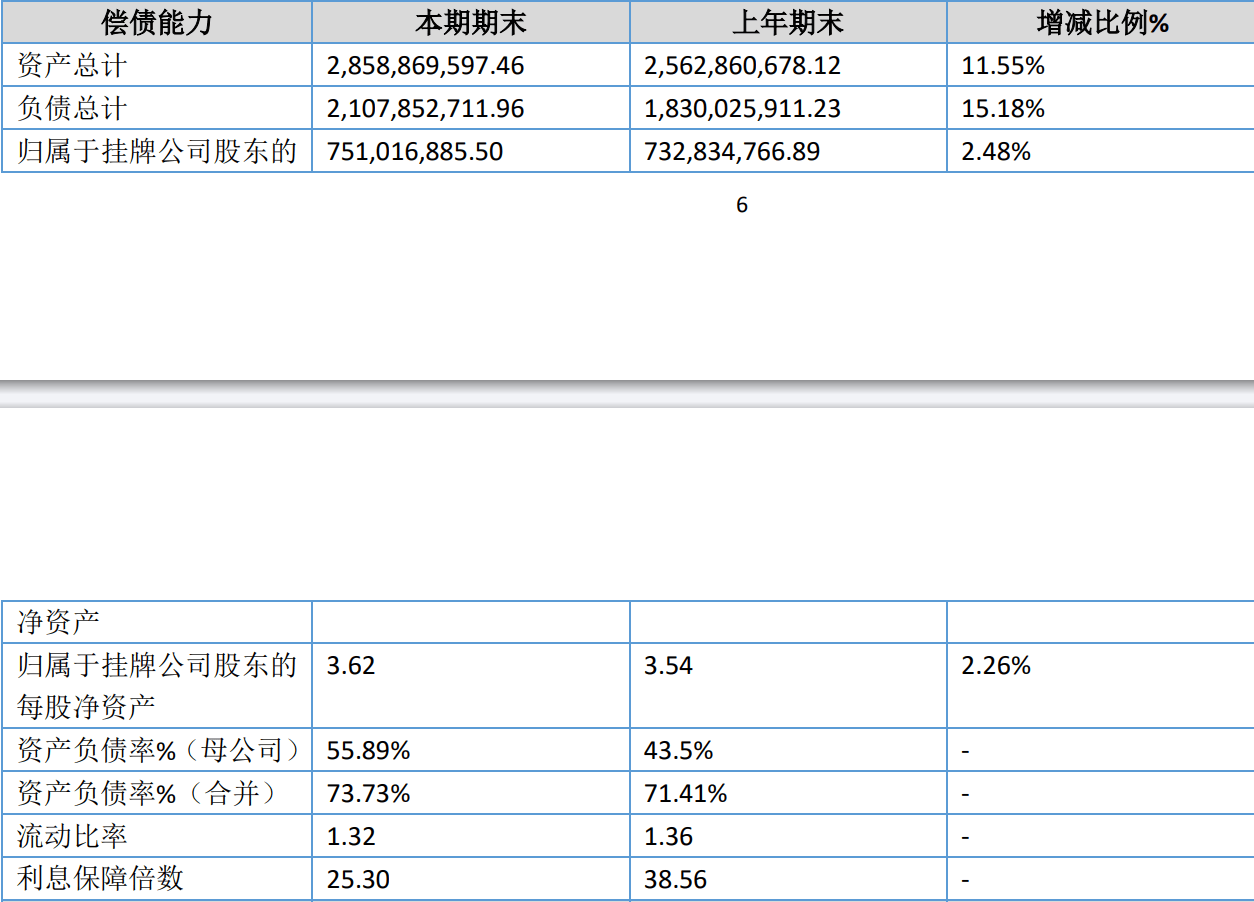Click the 每股净资产 row label
The image size is (1254, 902).
coord(87,707)
